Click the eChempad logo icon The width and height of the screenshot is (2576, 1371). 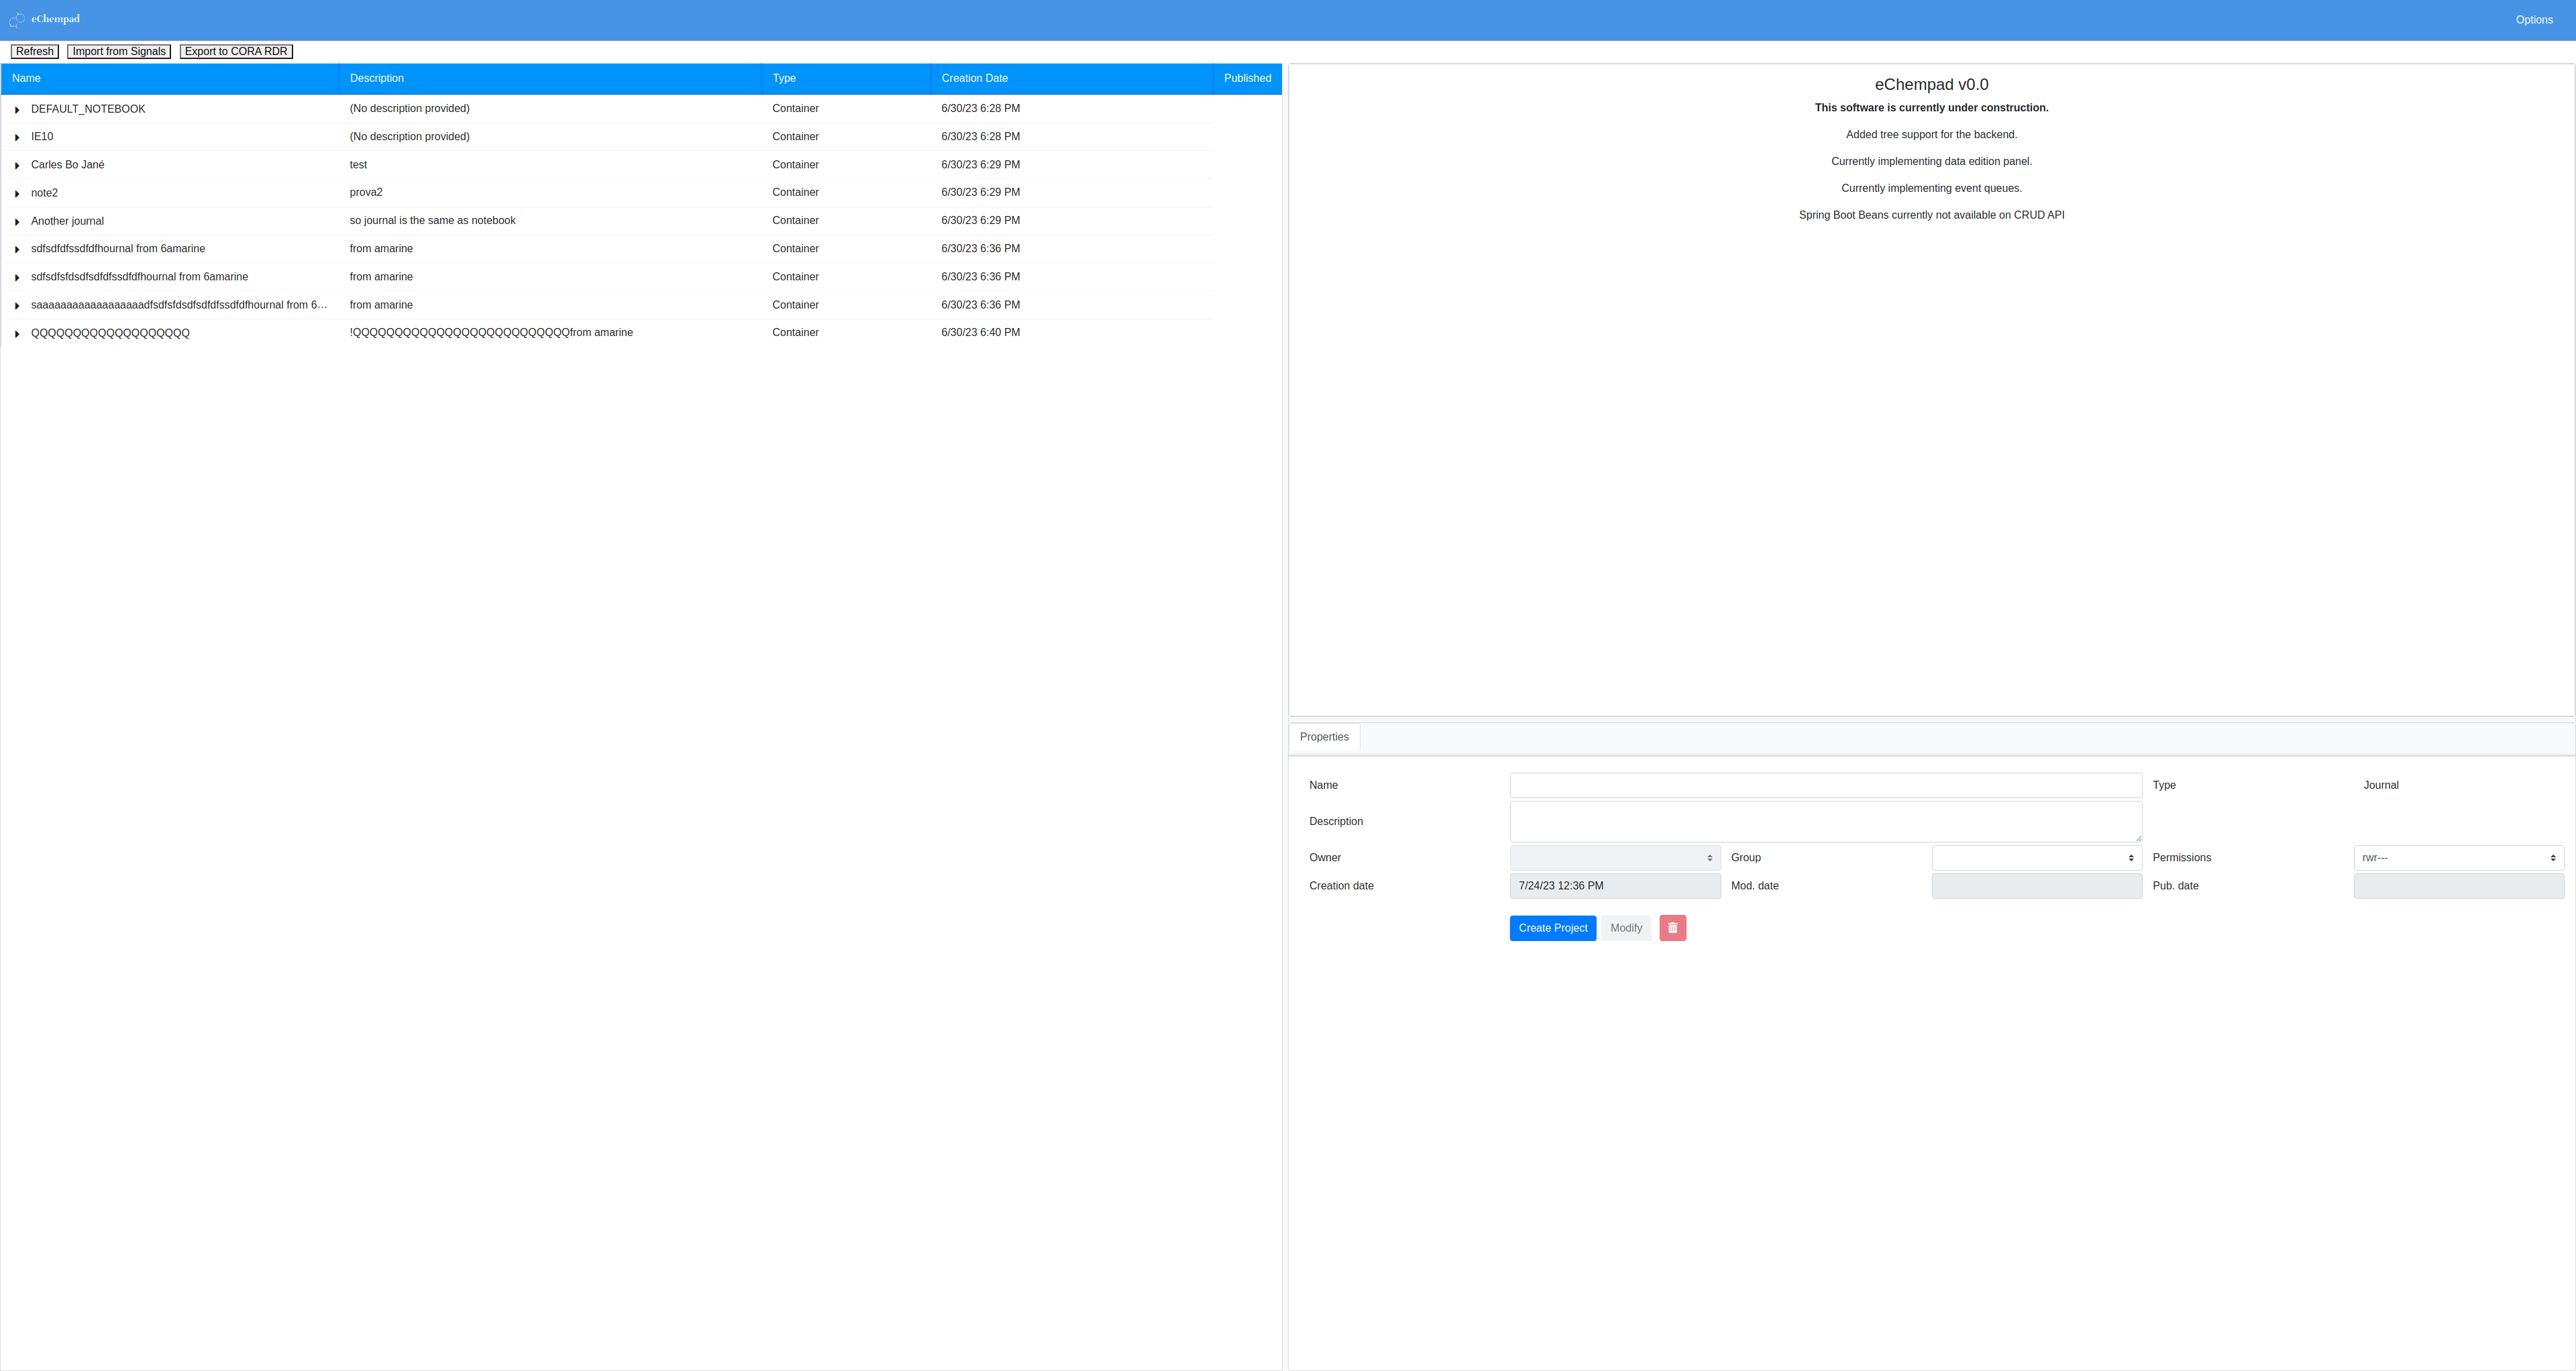point(17,19)
